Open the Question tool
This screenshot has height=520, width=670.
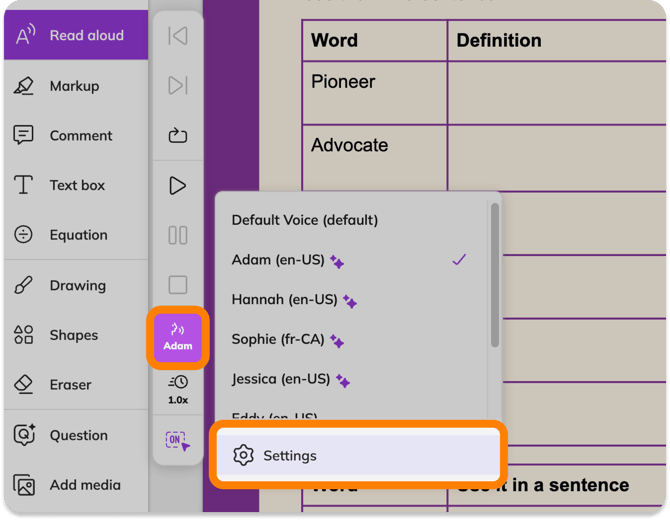point(76,435)
